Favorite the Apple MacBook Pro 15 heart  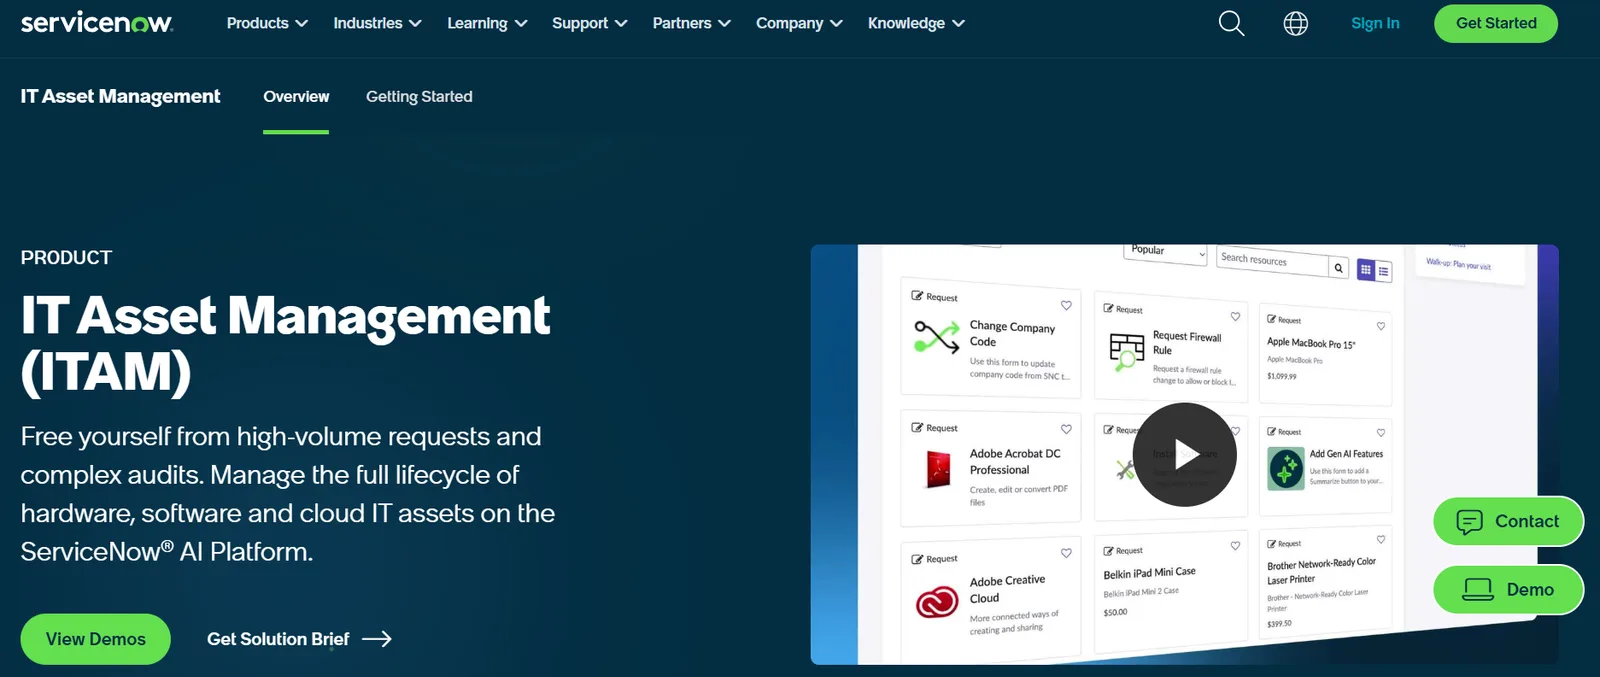coord(1381,326)
